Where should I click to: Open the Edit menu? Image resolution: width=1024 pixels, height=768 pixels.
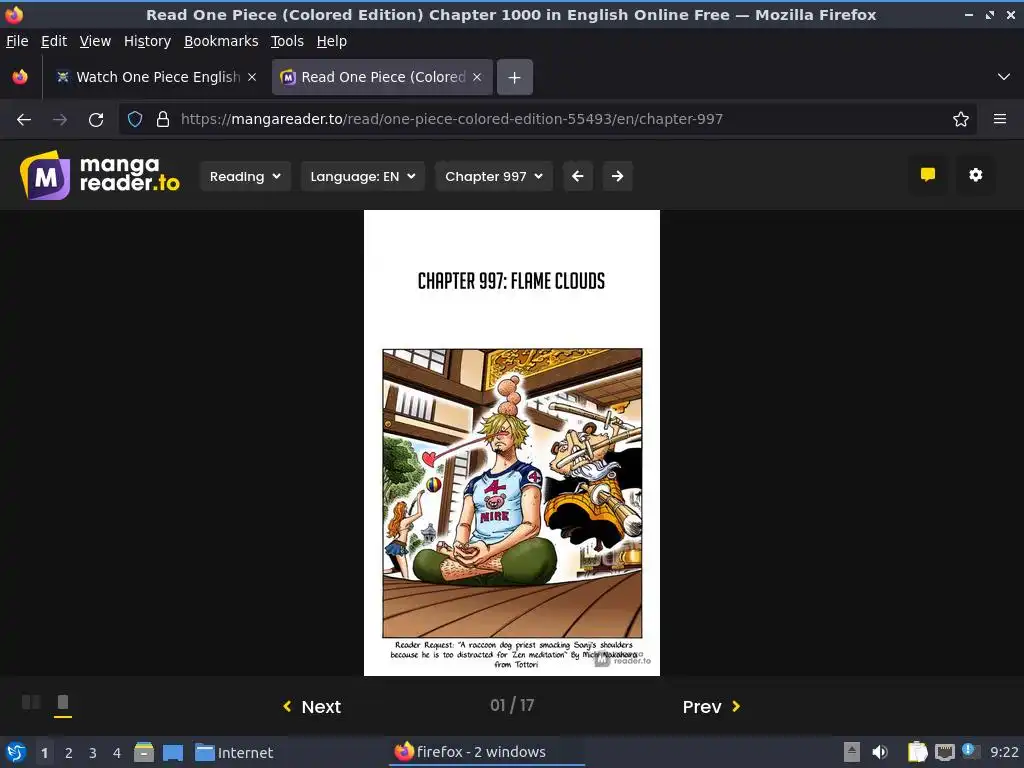pos(54,41)
